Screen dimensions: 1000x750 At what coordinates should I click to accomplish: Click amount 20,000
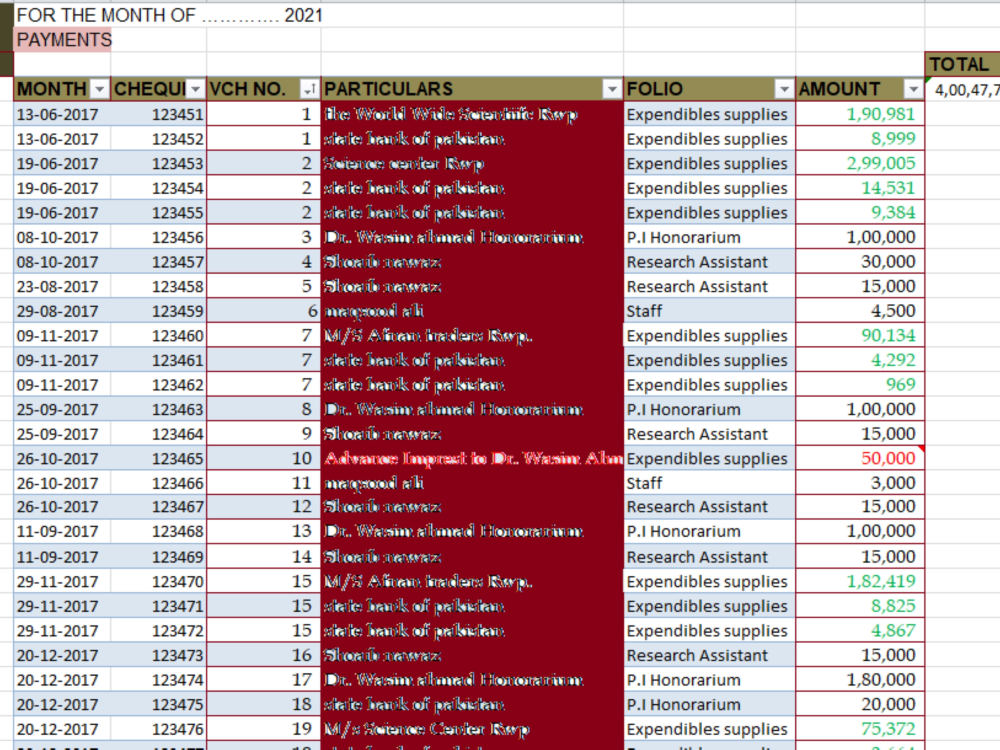tap(888, 704)
